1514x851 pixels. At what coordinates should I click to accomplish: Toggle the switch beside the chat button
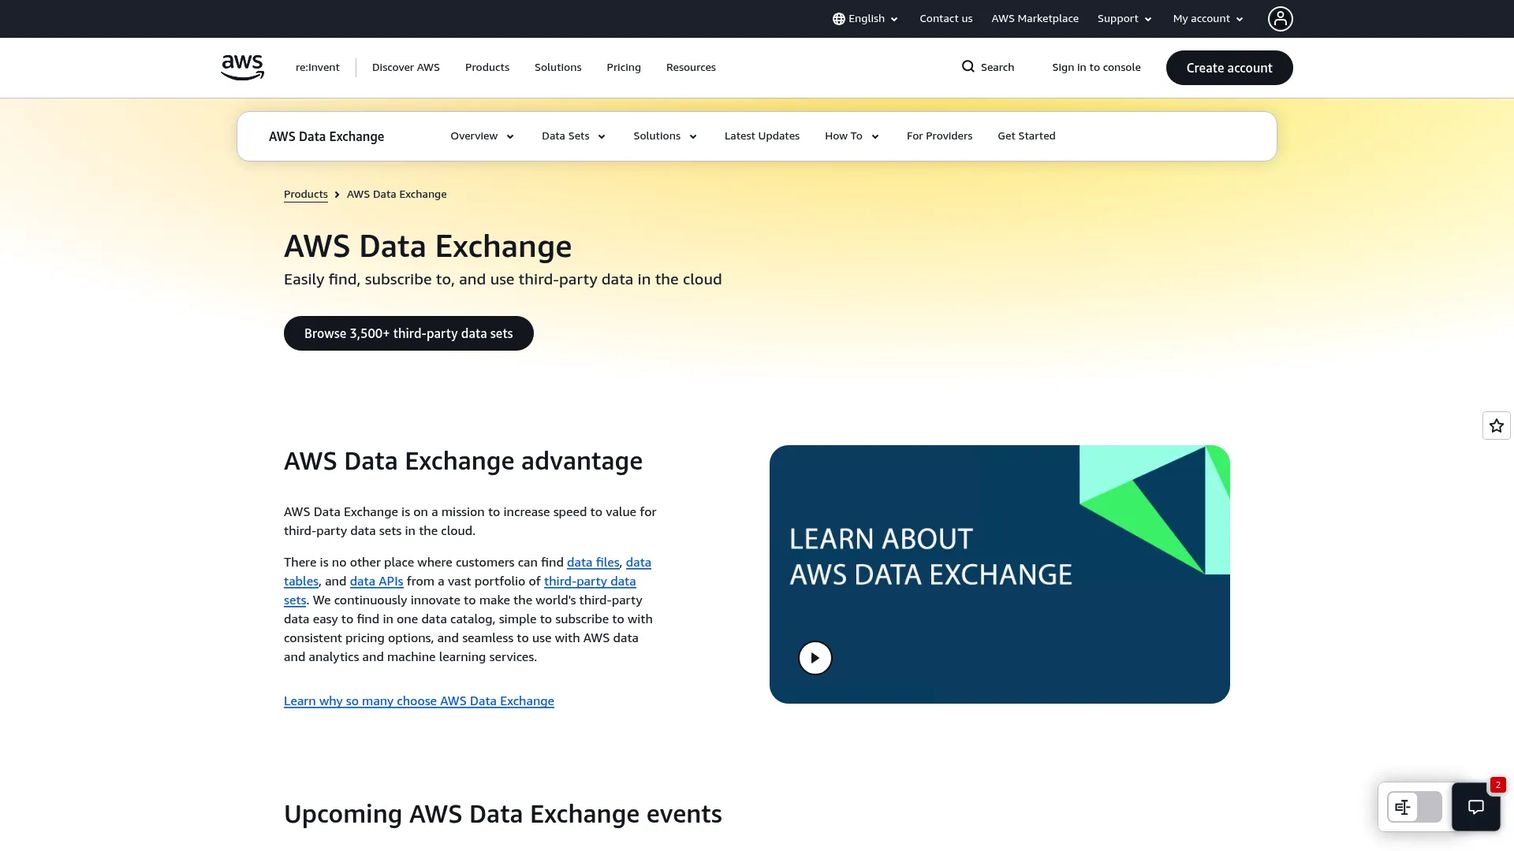(x=1414, y=807)
